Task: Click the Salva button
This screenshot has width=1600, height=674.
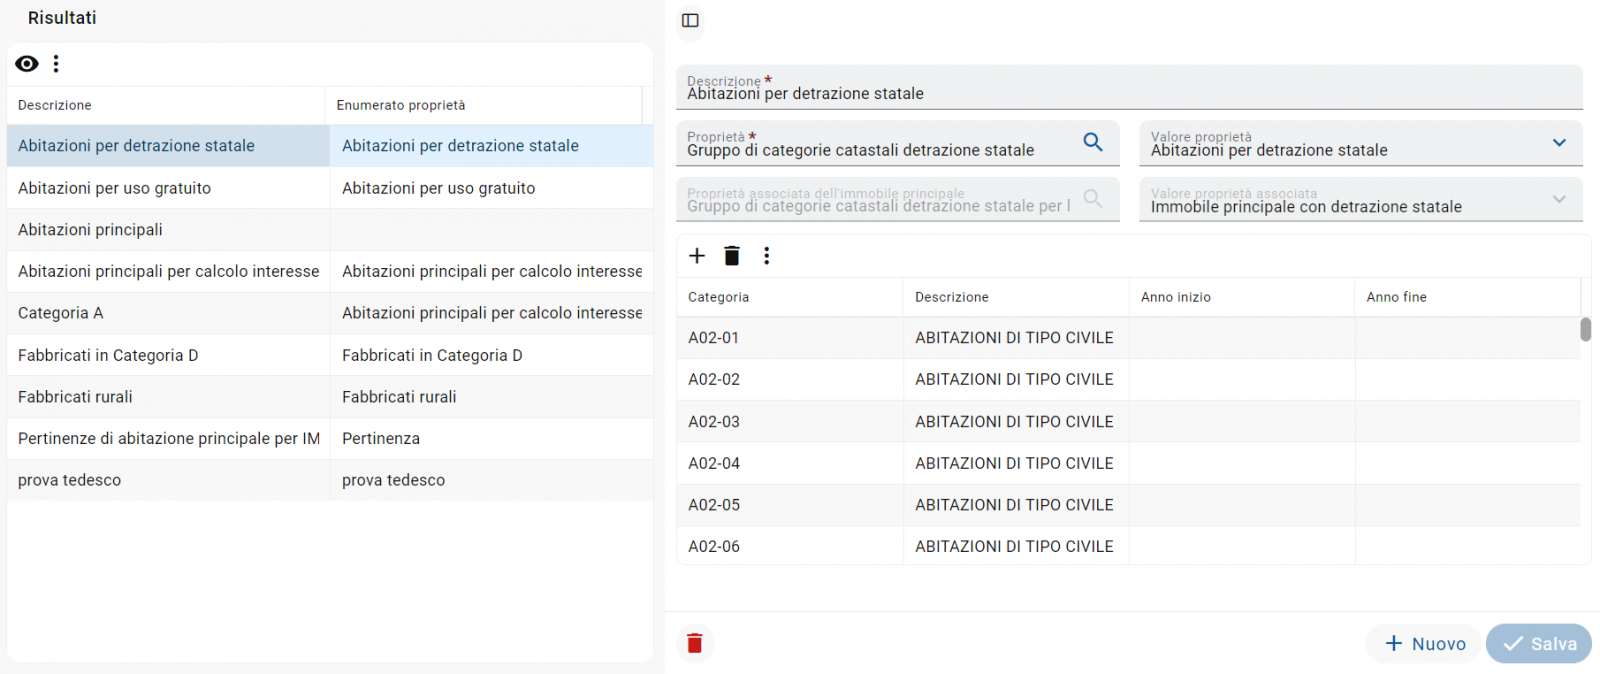Action: tap(1539, 644)
